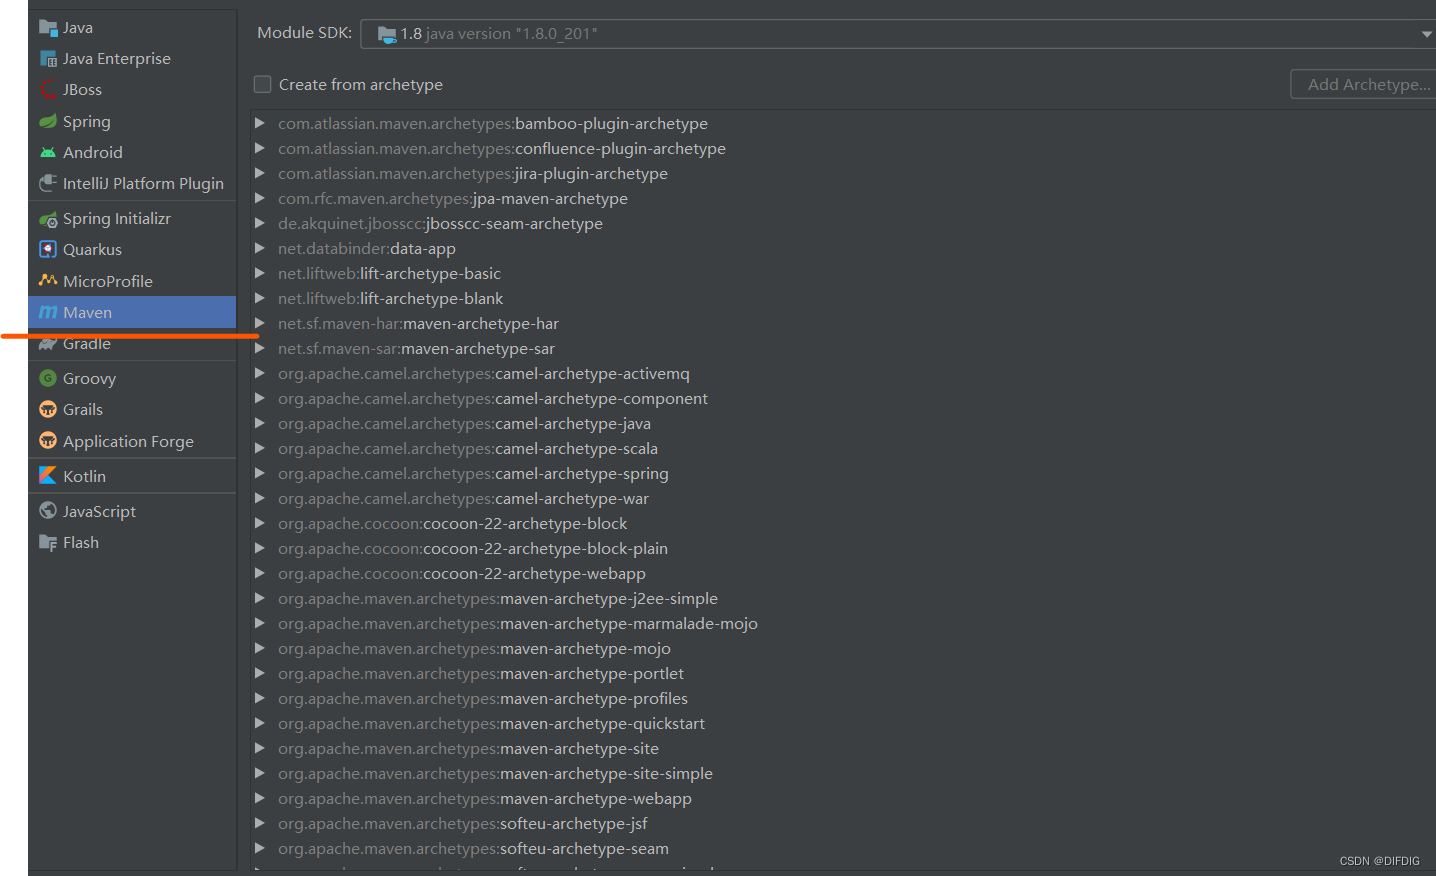The image size is (1436, 876).
Task: Select Maven project type
Action: pyautogui.click(x=132, y=312)
